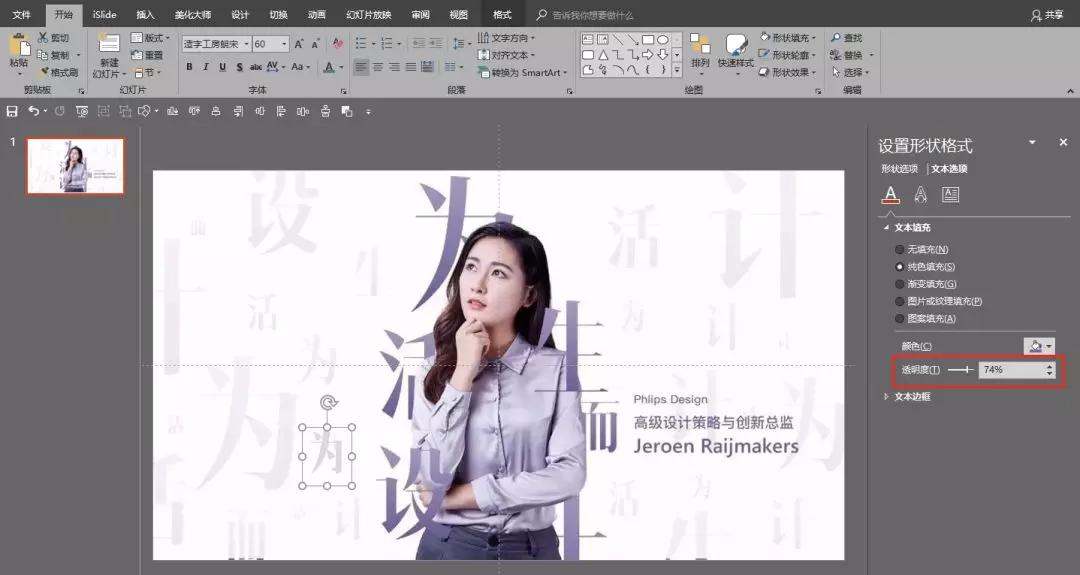Open the Insert (插入) ribbon tab
Screen dimensions: 1080x575
coord(145,15)
